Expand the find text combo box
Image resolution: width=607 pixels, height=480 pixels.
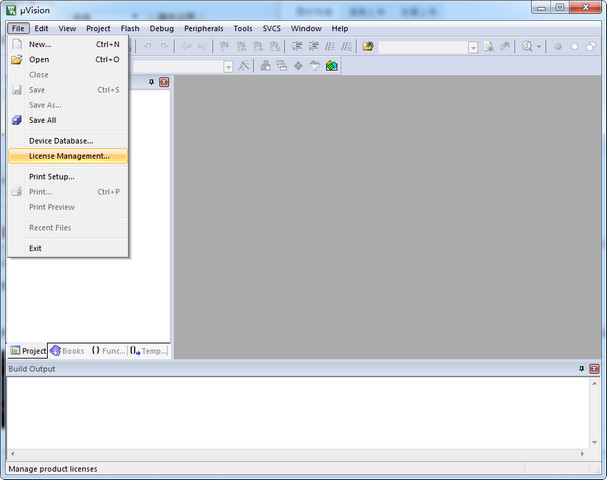[470, 46]
